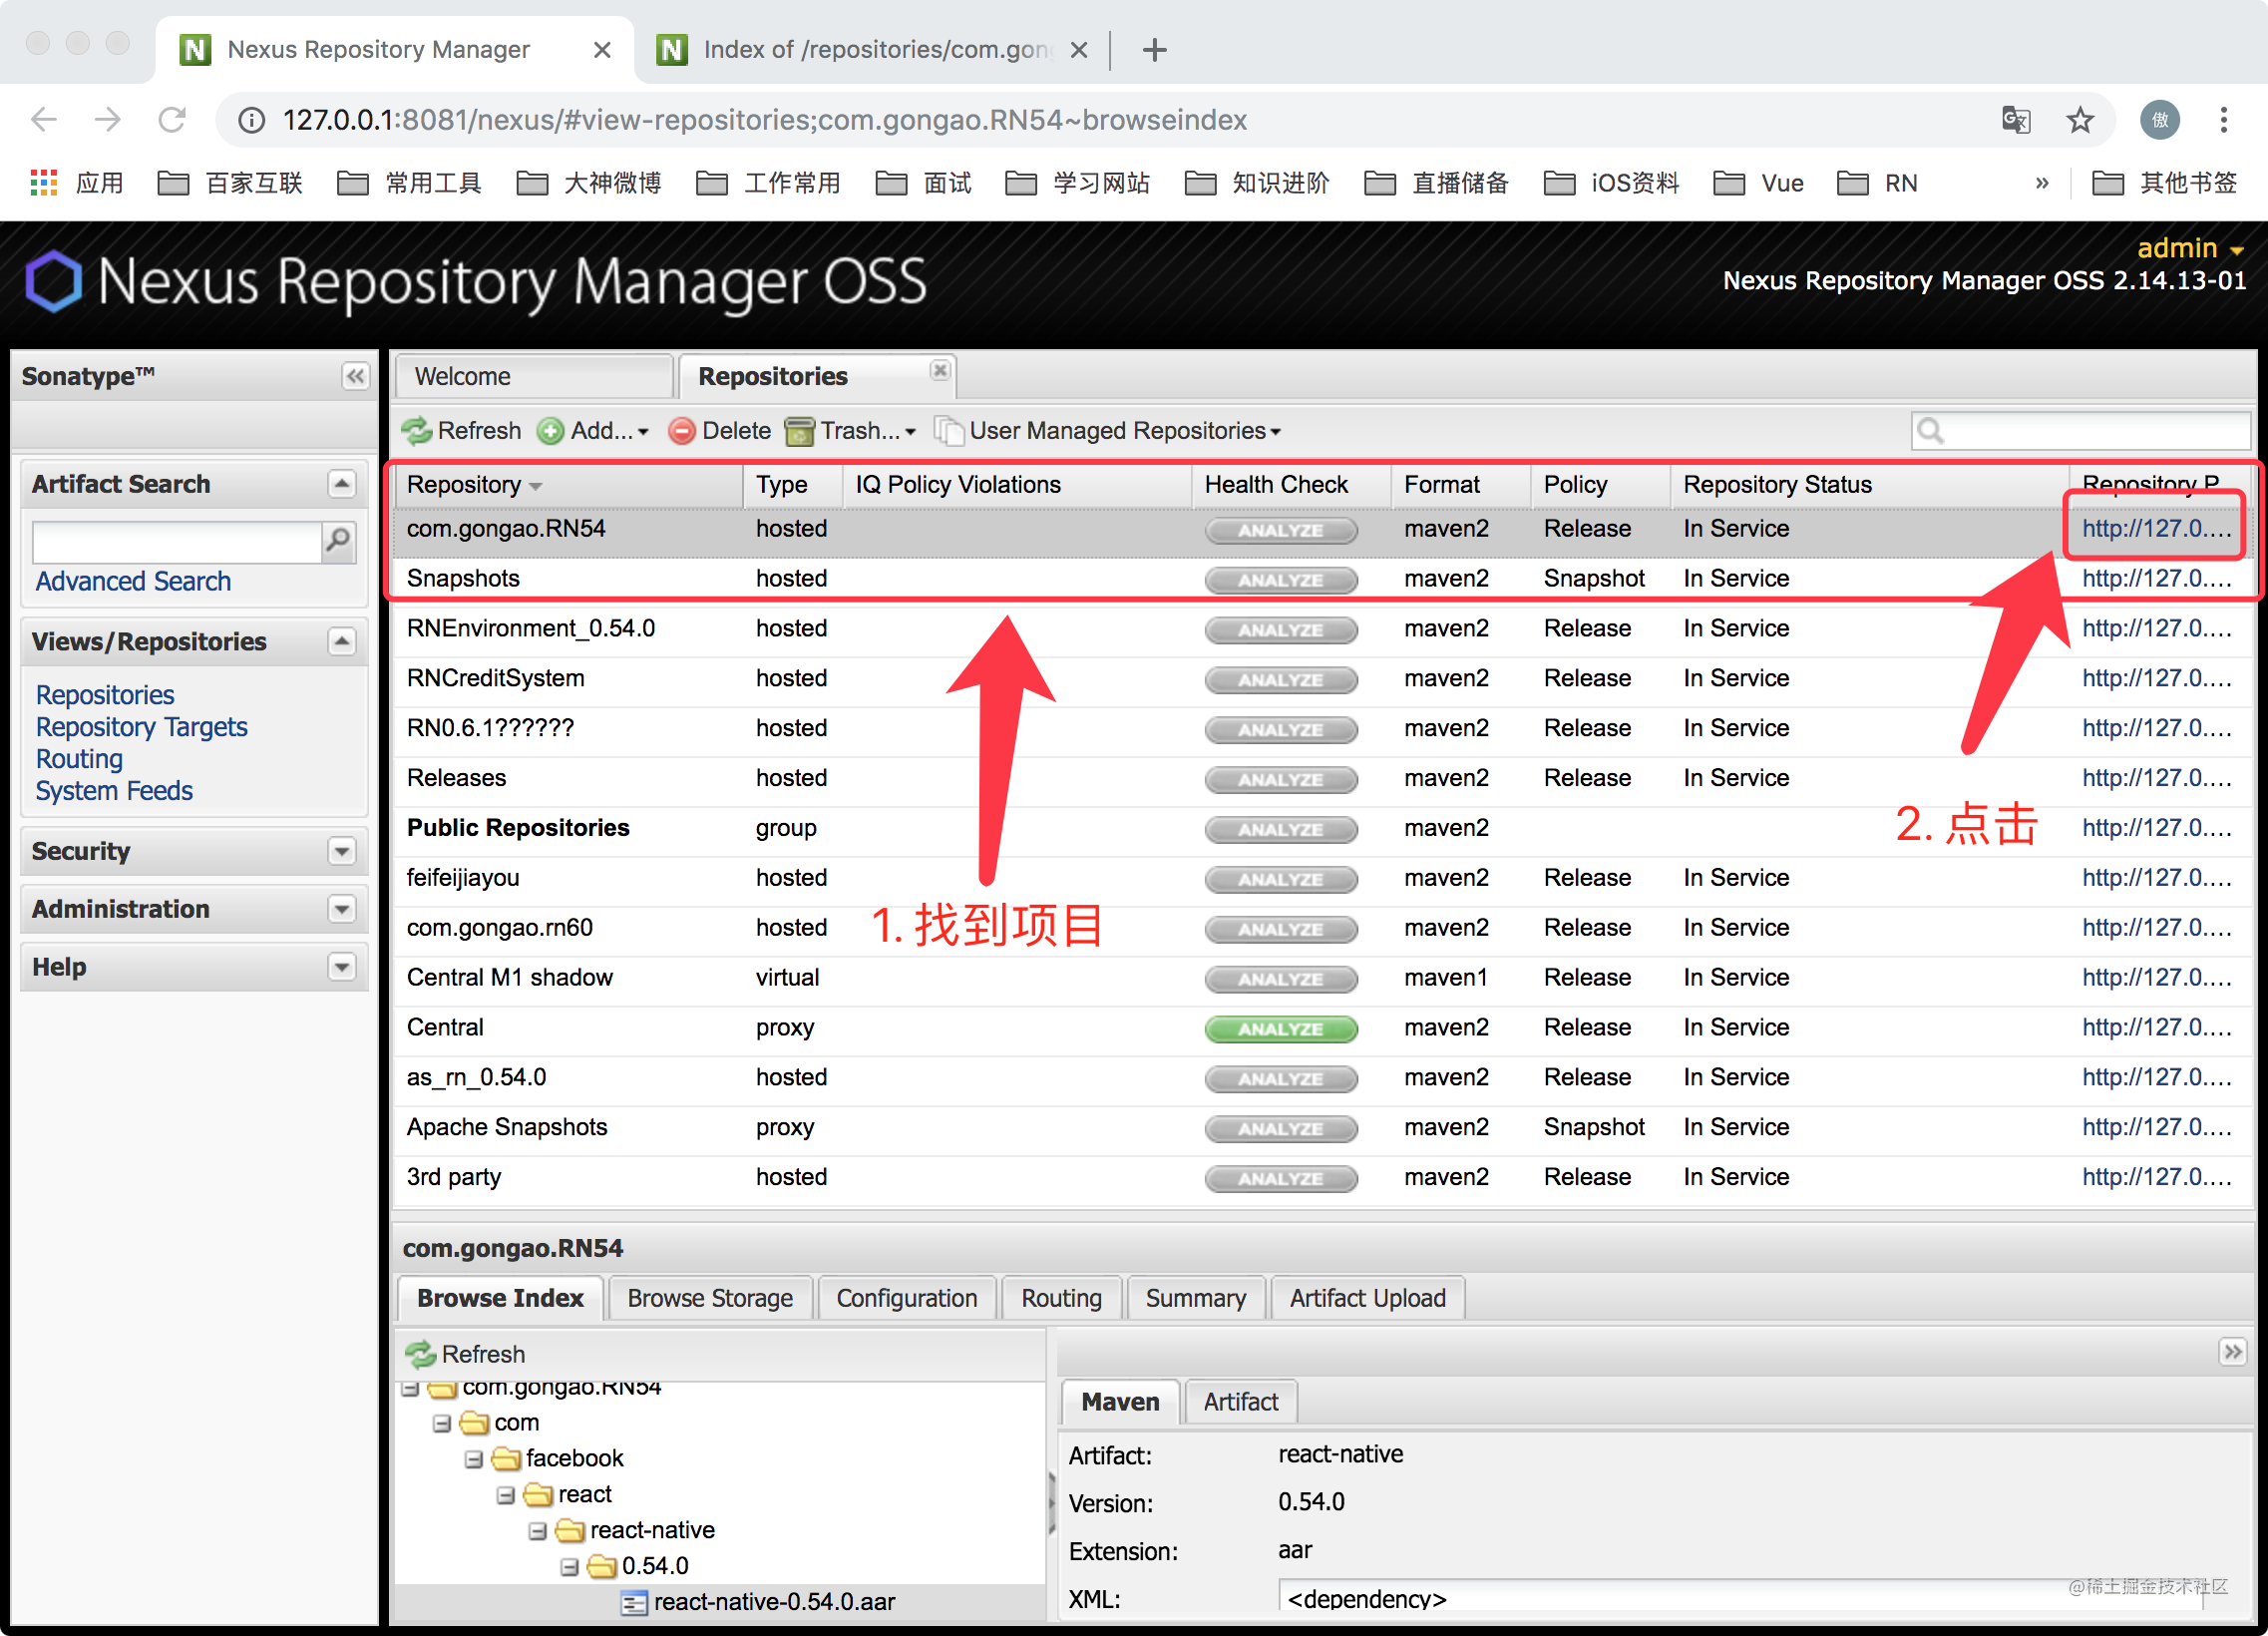Switch to the Welcome tab

point(534,376)
